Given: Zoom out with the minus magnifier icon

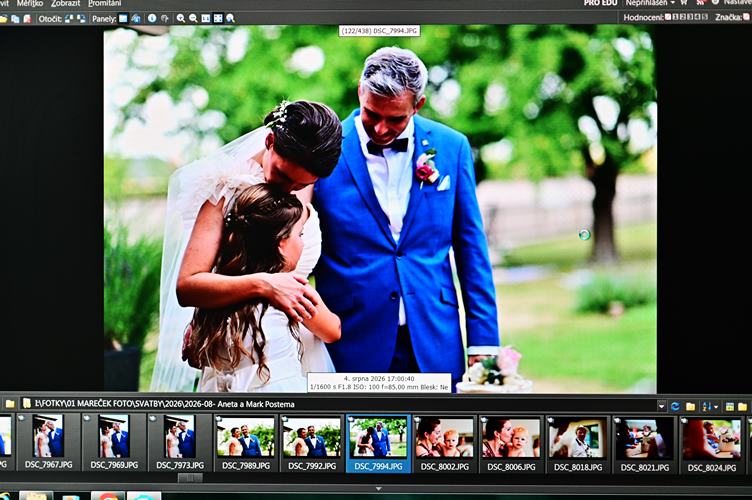Looking at the screenshot, I should coord(193,19).
